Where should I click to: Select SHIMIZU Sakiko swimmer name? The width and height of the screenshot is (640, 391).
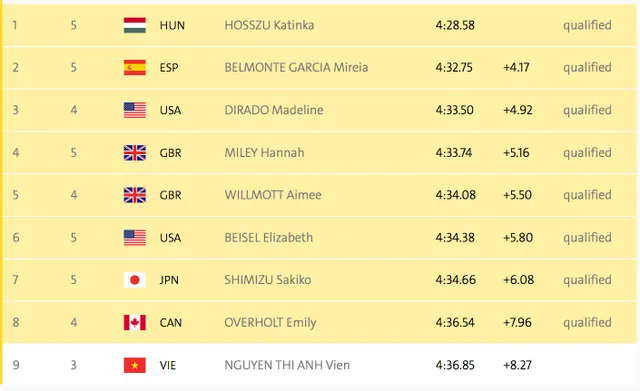point(267,280)
